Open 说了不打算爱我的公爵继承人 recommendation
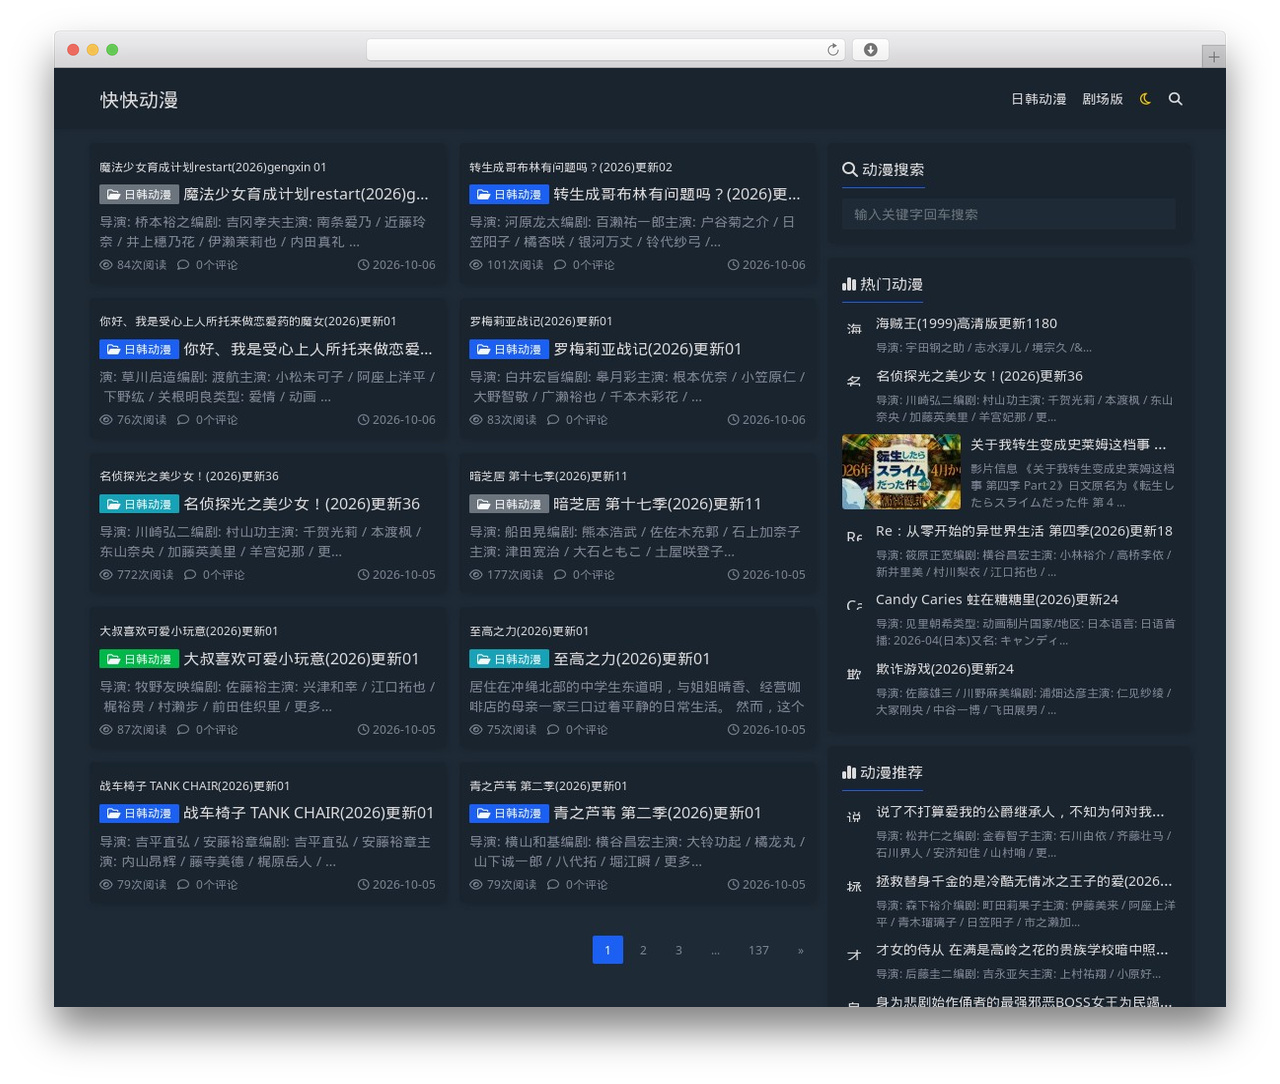 click(1020, 812)
